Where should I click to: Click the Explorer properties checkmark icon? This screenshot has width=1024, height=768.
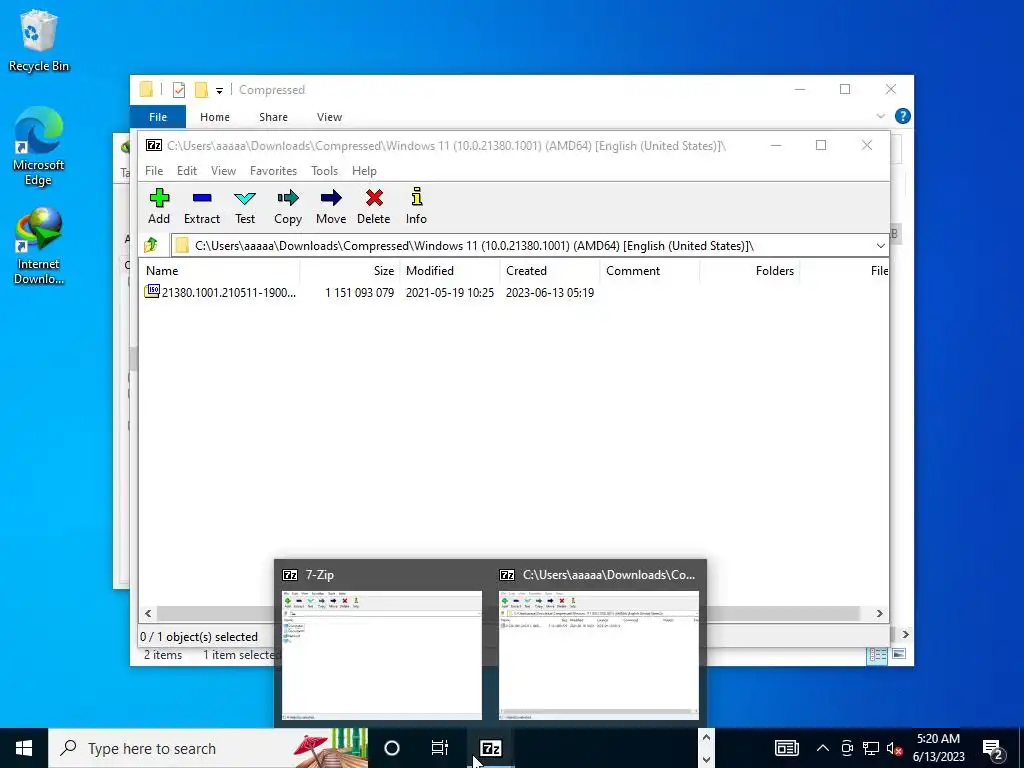(x=178, y=90)
